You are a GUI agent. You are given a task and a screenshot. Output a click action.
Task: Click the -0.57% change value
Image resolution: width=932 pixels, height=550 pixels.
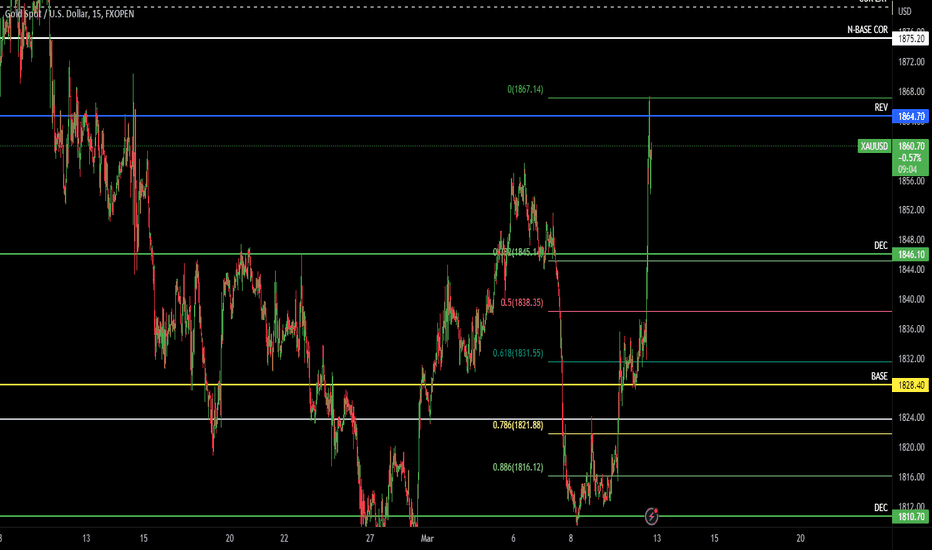pos(910,158)
